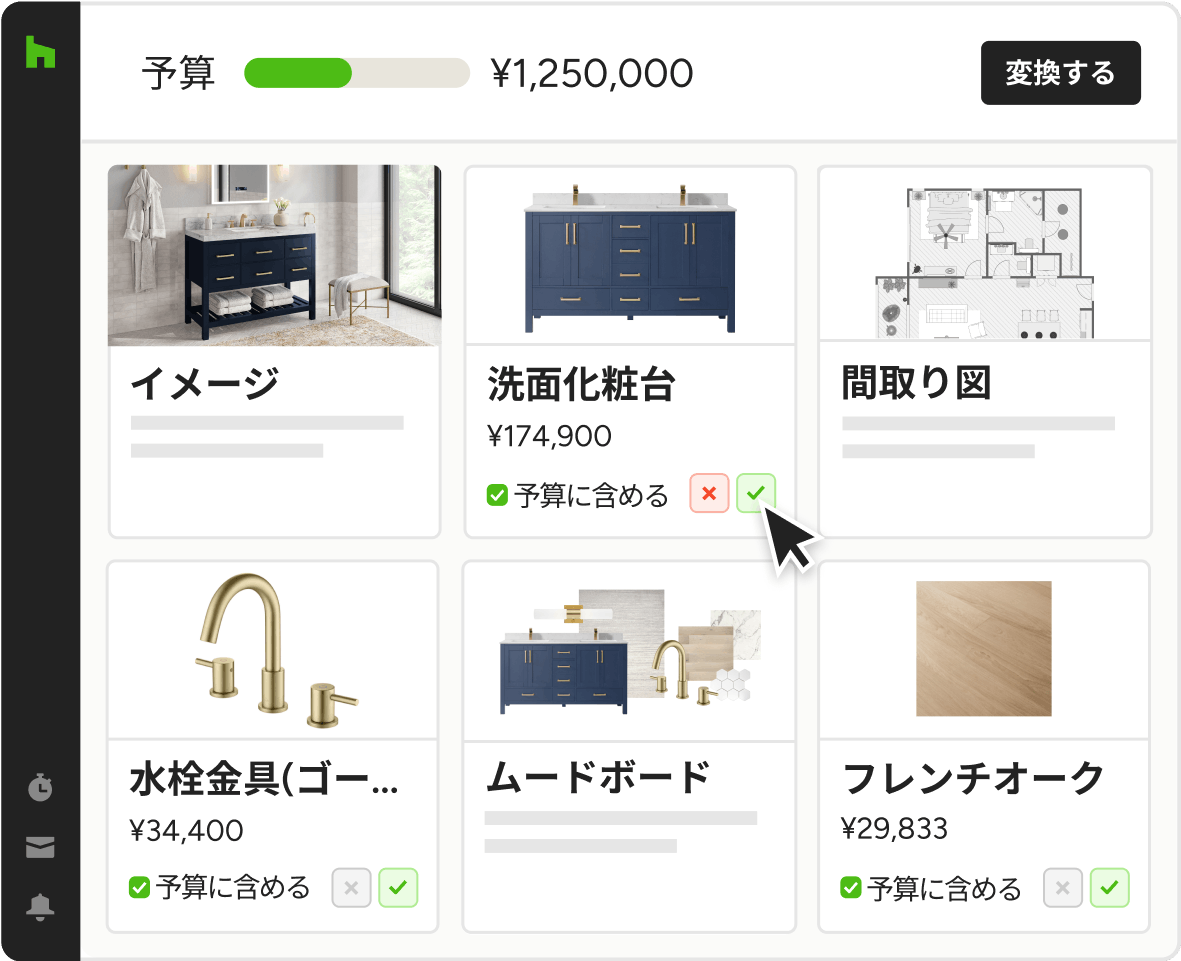The image size is (1181, 961).
Task: Open the timer icon in sidebar
Action: click(x=40, y=787)
